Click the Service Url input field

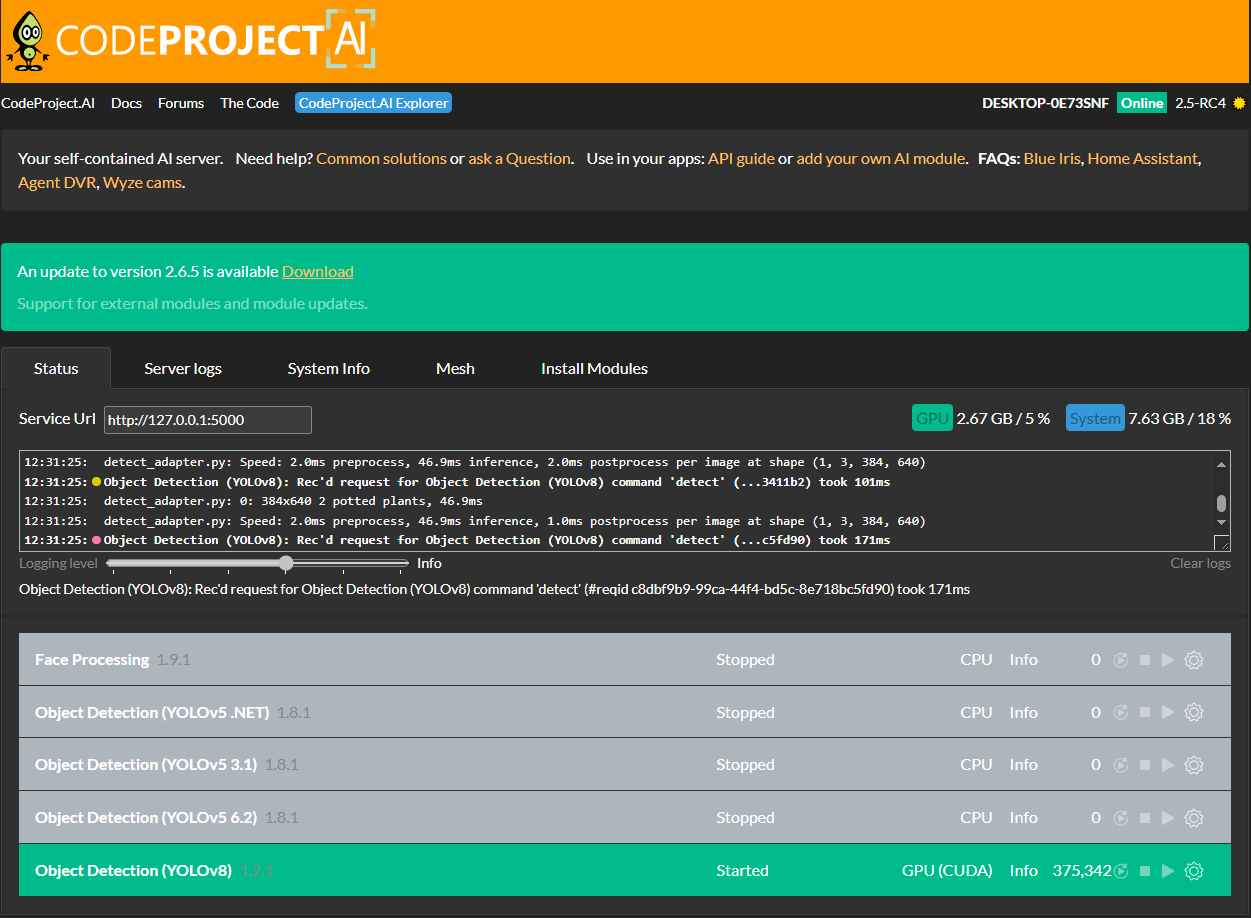pos(208,420)
